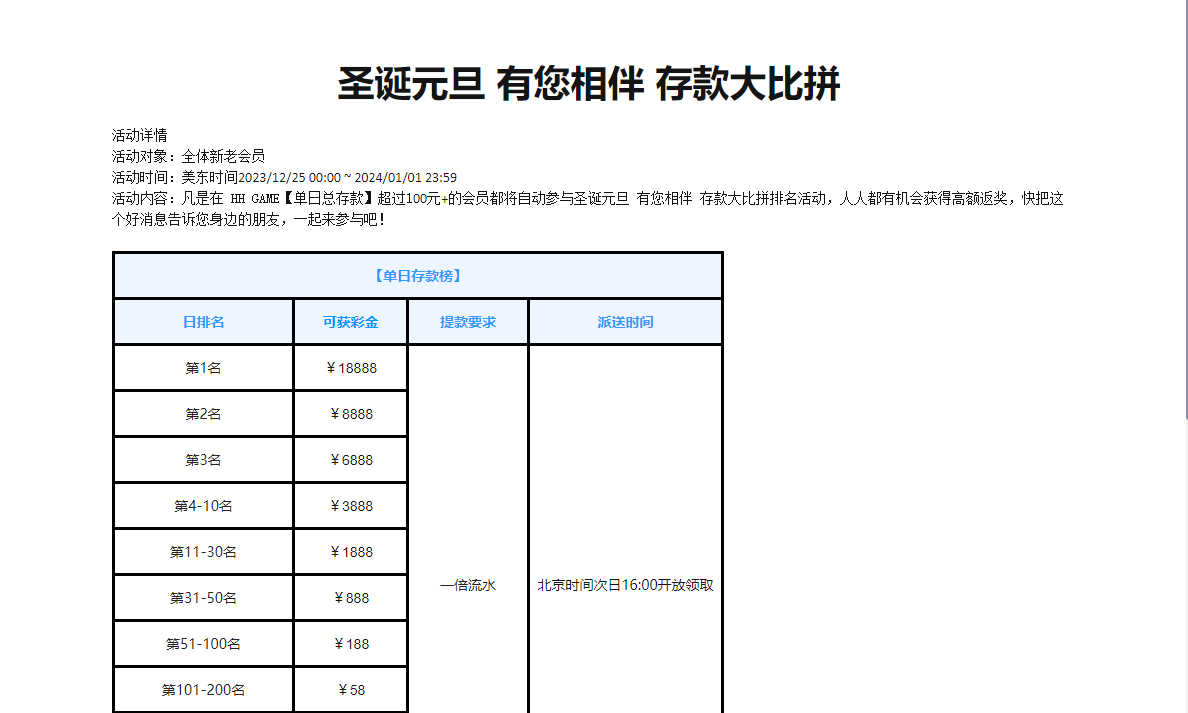1188x713 pixels.
Task: Select the ¥8888 bonus cell
Action: click(351, 414)
